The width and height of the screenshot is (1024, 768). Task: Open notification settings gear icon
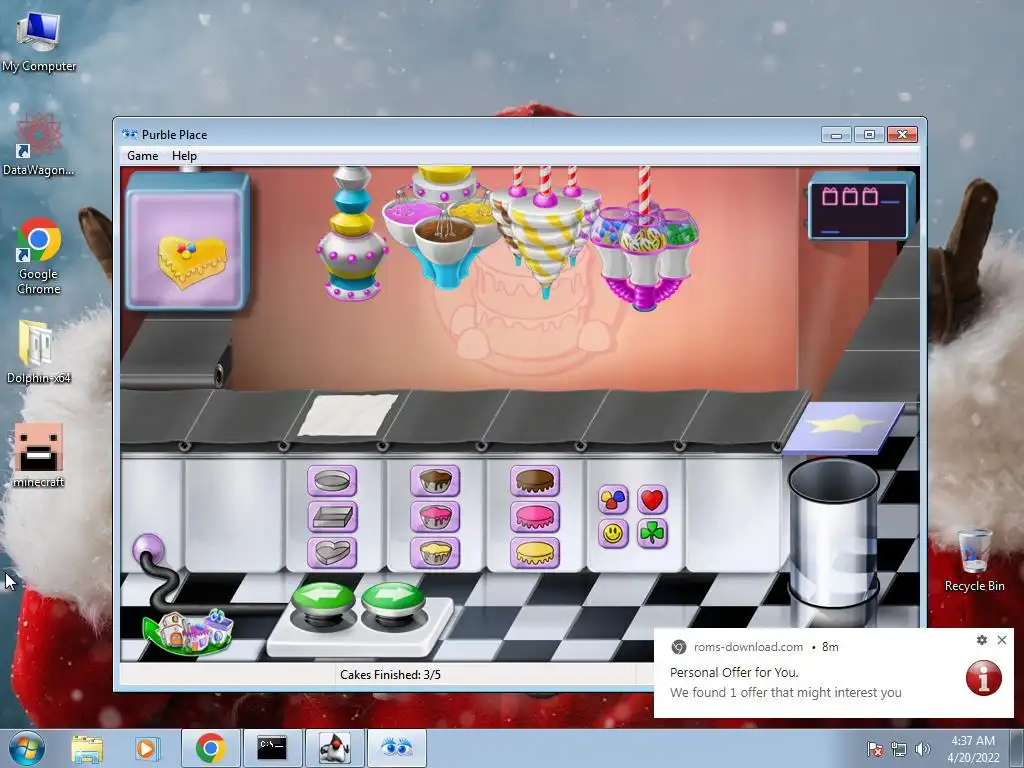pyautogui.click(x=982, y=640)
